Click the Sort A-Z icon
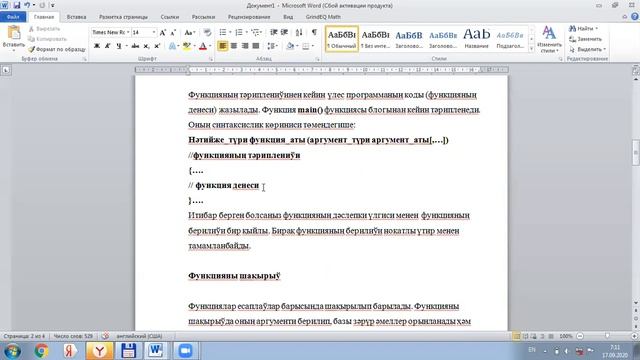 point(299,32)
